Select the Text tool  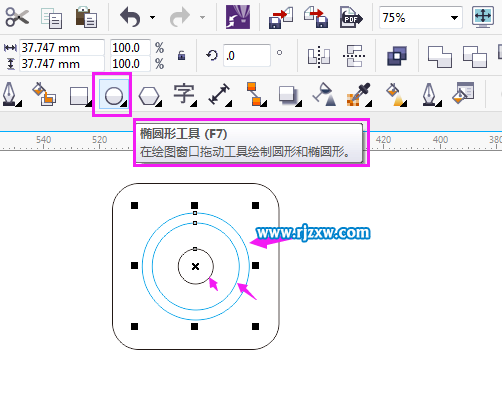click(184, 95)
